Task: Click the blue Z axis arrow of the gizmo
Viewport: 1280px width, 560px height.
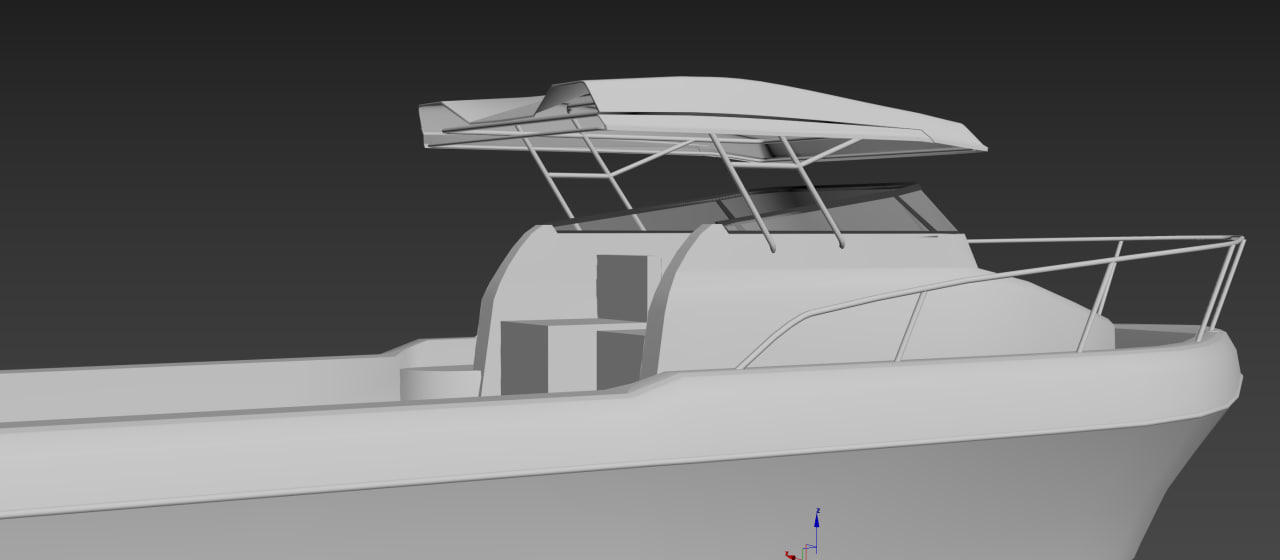Action: point(817,520)
